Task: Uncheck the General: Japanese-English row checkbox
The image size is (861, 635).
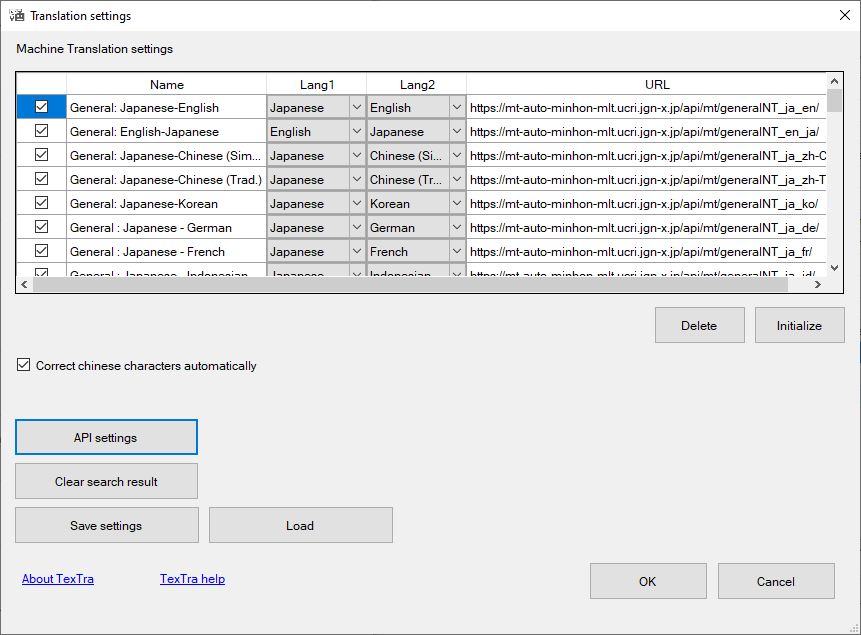Action: click(42, 107)
